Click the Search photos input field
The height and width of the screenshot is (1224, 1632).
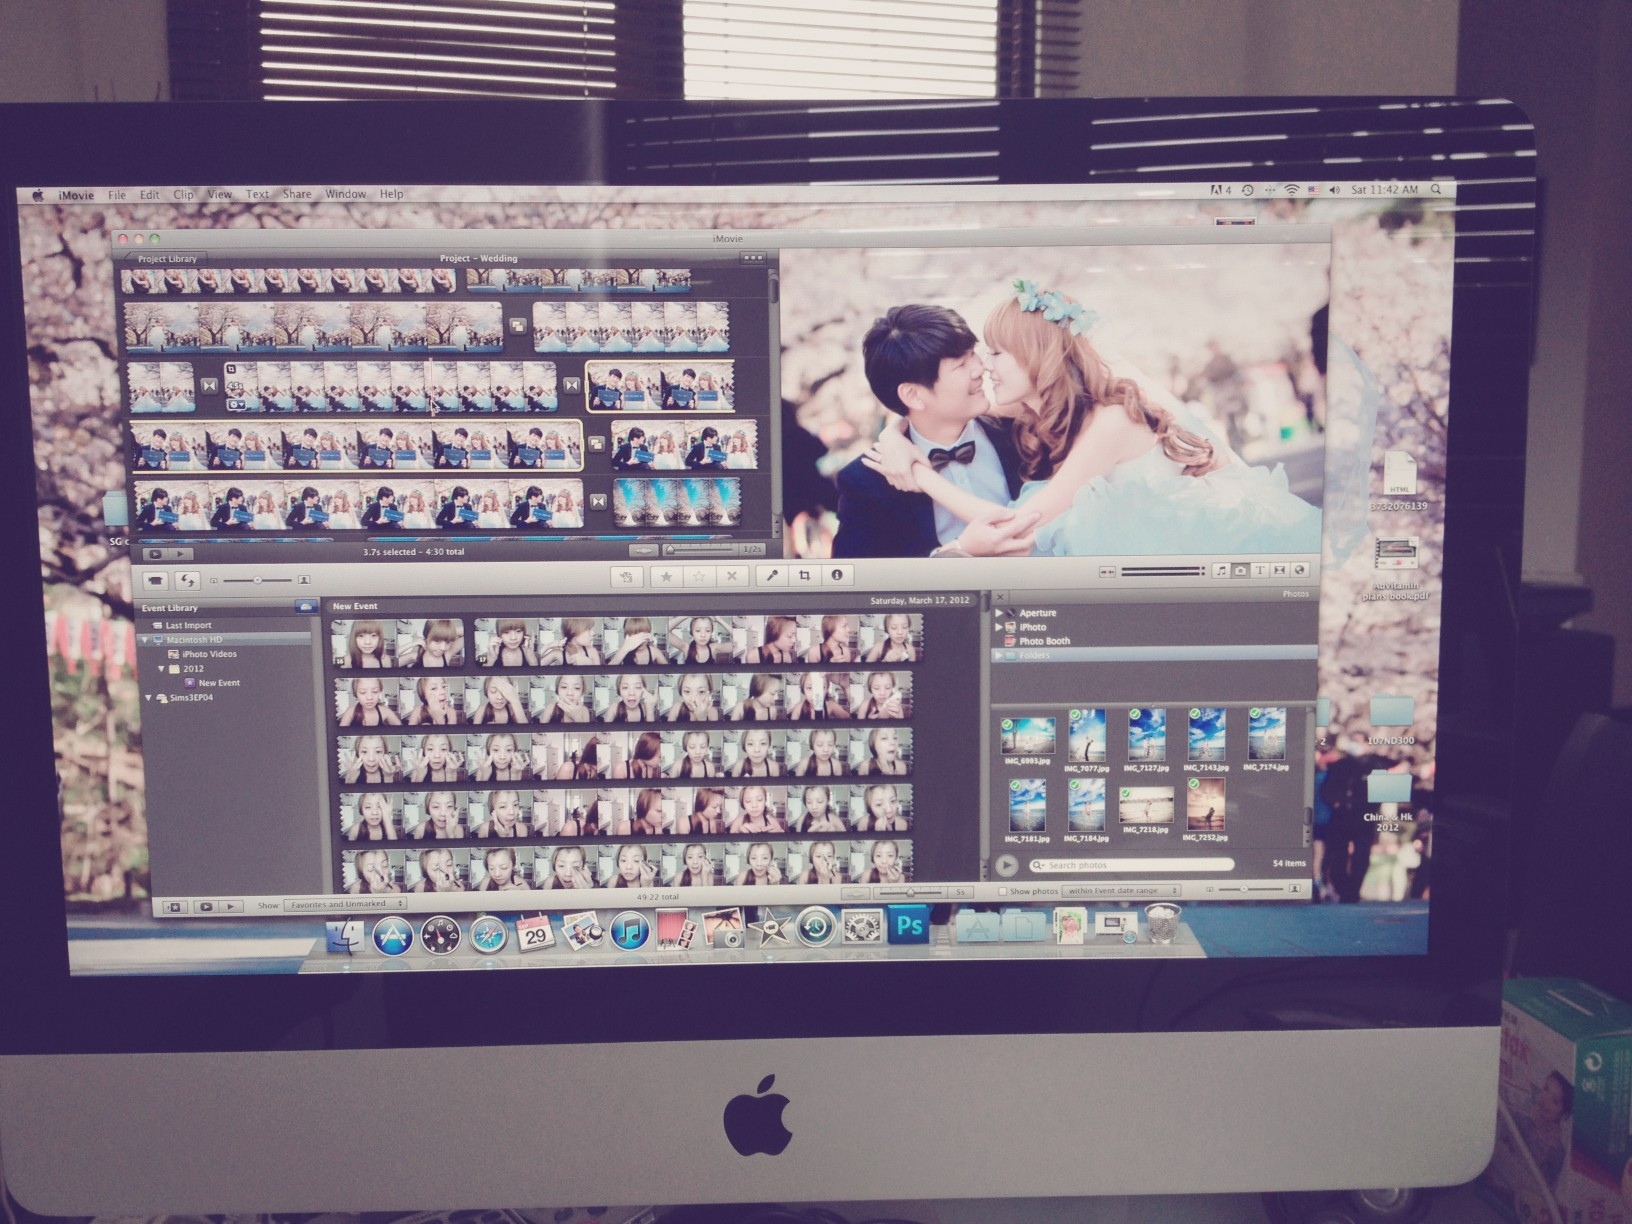(1132, 865)
